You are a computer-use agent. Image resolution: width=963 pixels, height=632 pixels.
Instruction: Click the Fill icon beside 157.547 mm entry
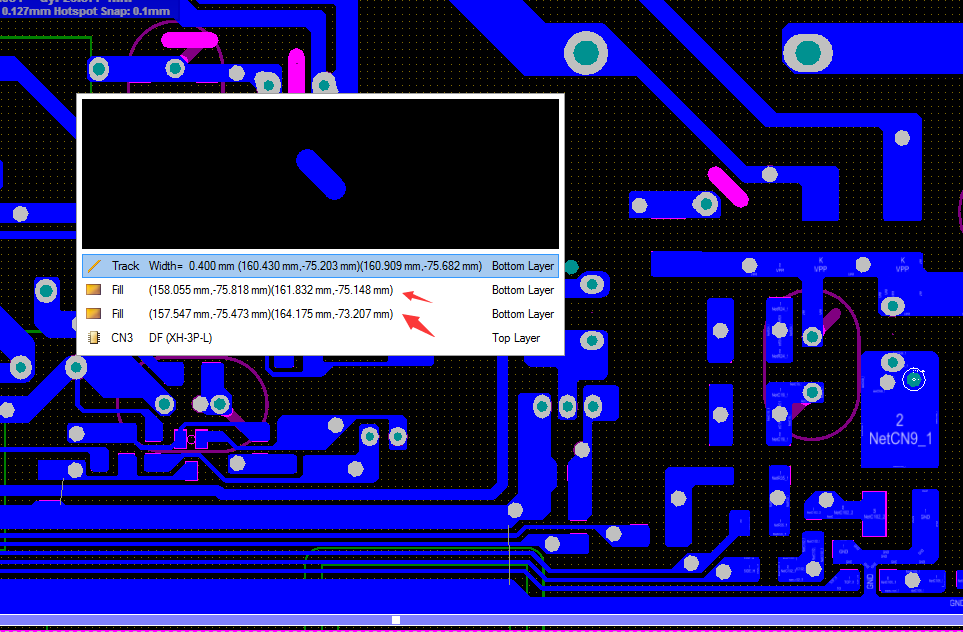[x=94, y=314]
